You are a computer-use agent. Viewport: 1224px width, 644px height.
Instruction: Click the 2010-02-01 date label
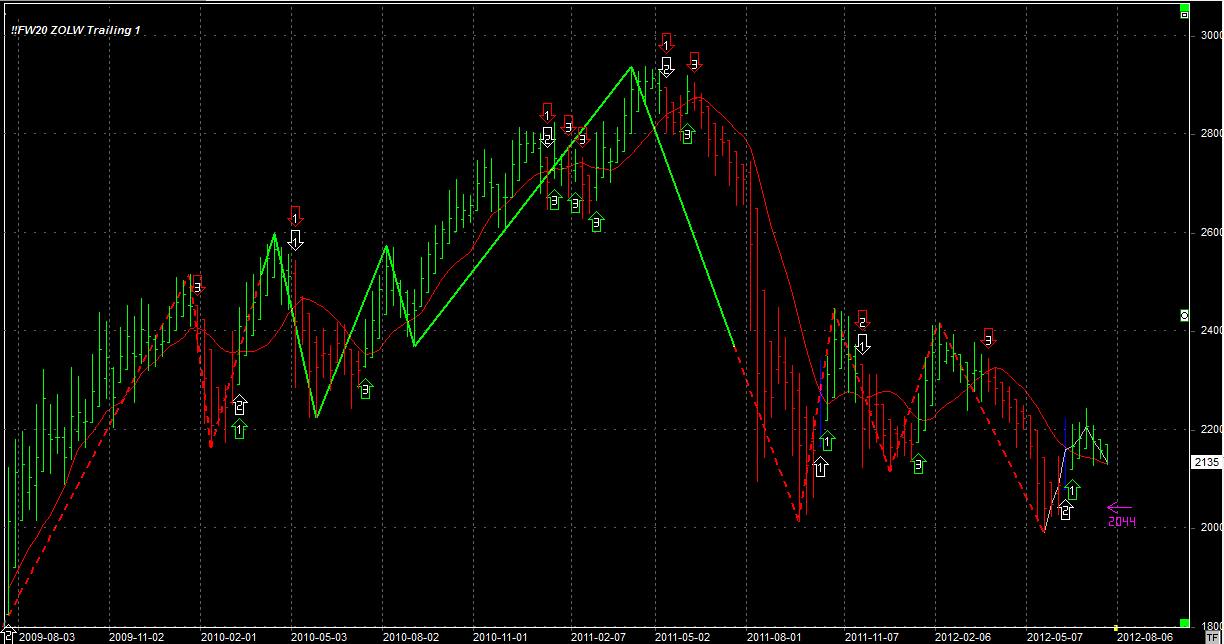tap(228, 636)
